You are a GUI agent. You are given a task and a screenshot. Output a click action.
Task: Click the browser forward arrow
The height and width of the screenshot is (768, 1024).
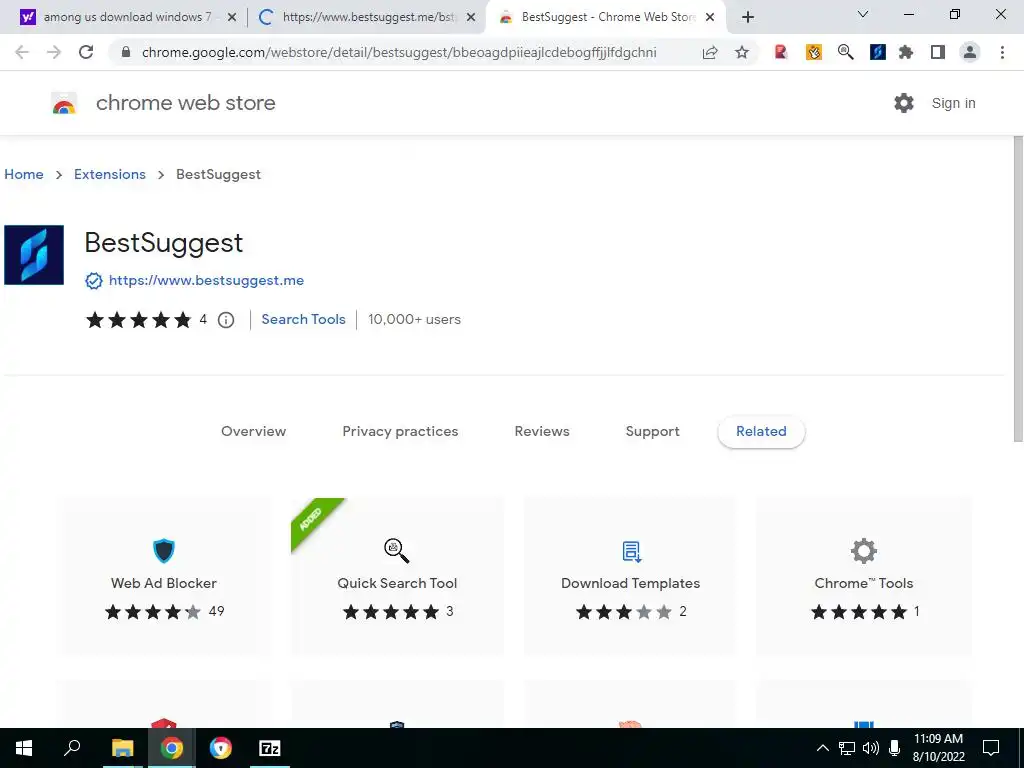(54, 52)
